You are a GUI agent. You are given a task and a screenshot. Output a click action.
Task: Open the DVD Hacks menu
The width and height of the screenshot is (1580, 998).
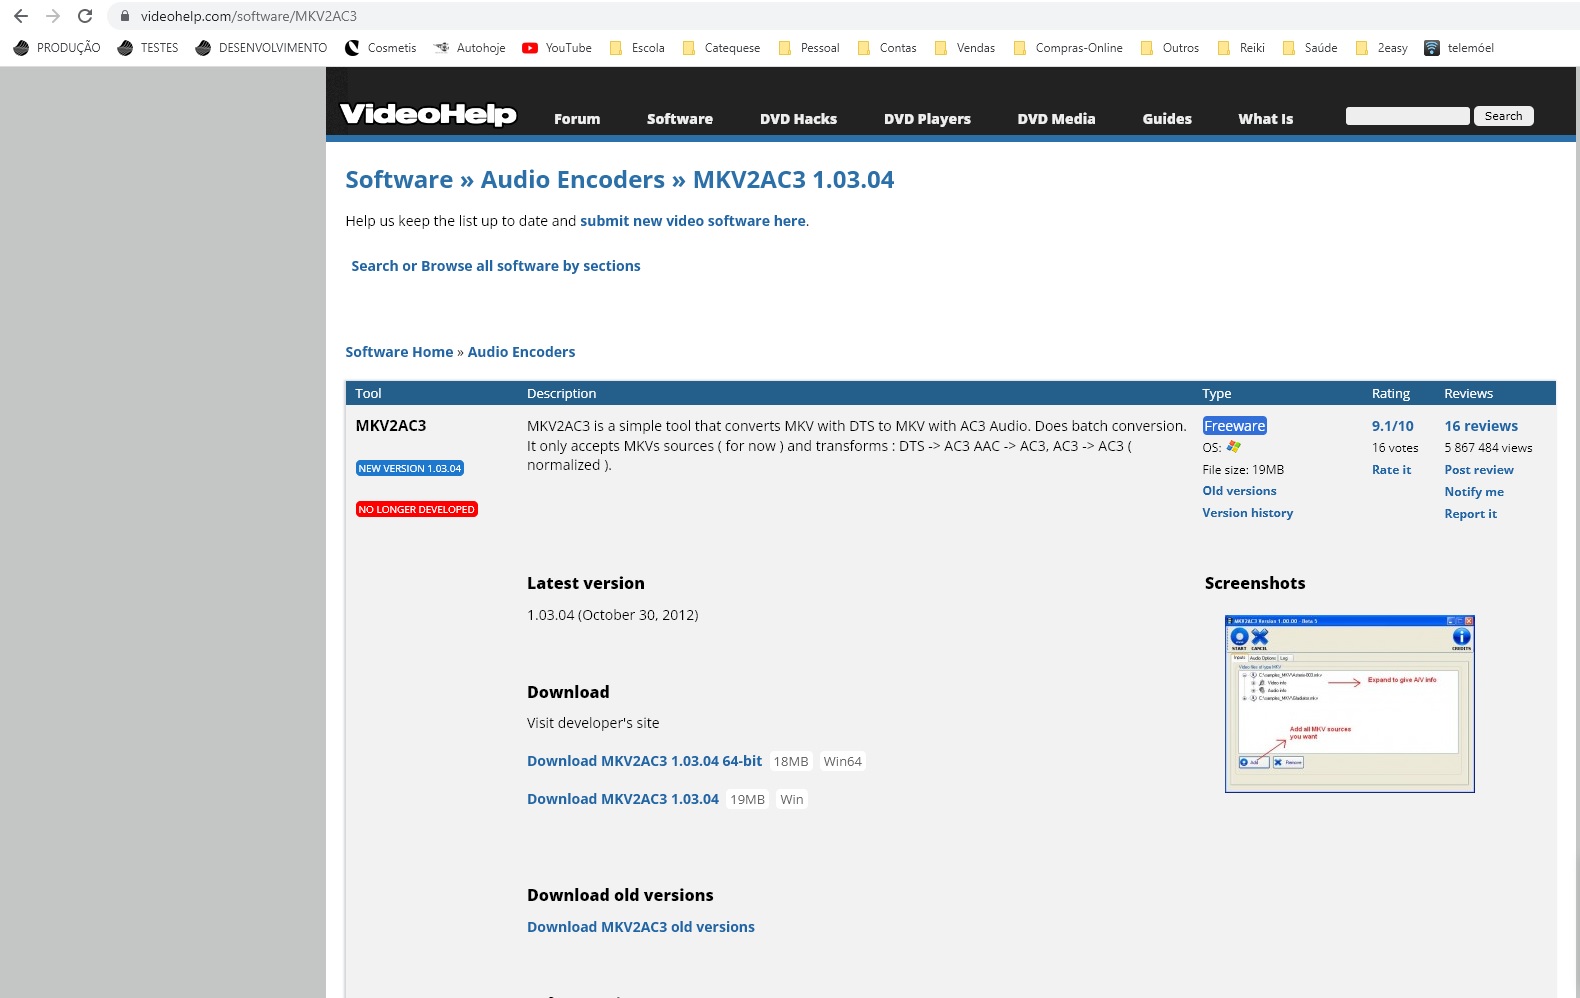point(798,119)
